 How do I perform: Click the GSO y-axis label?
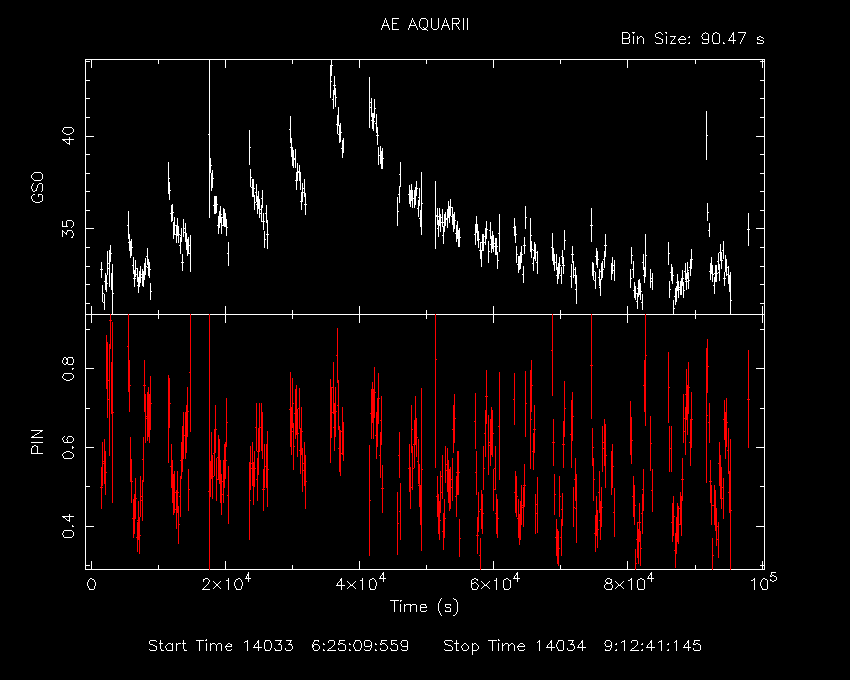[37, 188]
